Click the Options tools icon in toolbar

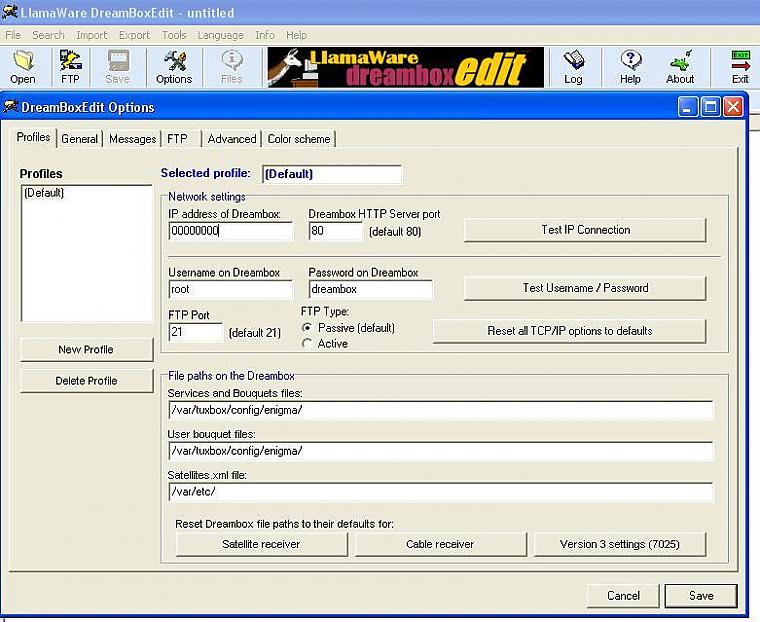(174, 67)
